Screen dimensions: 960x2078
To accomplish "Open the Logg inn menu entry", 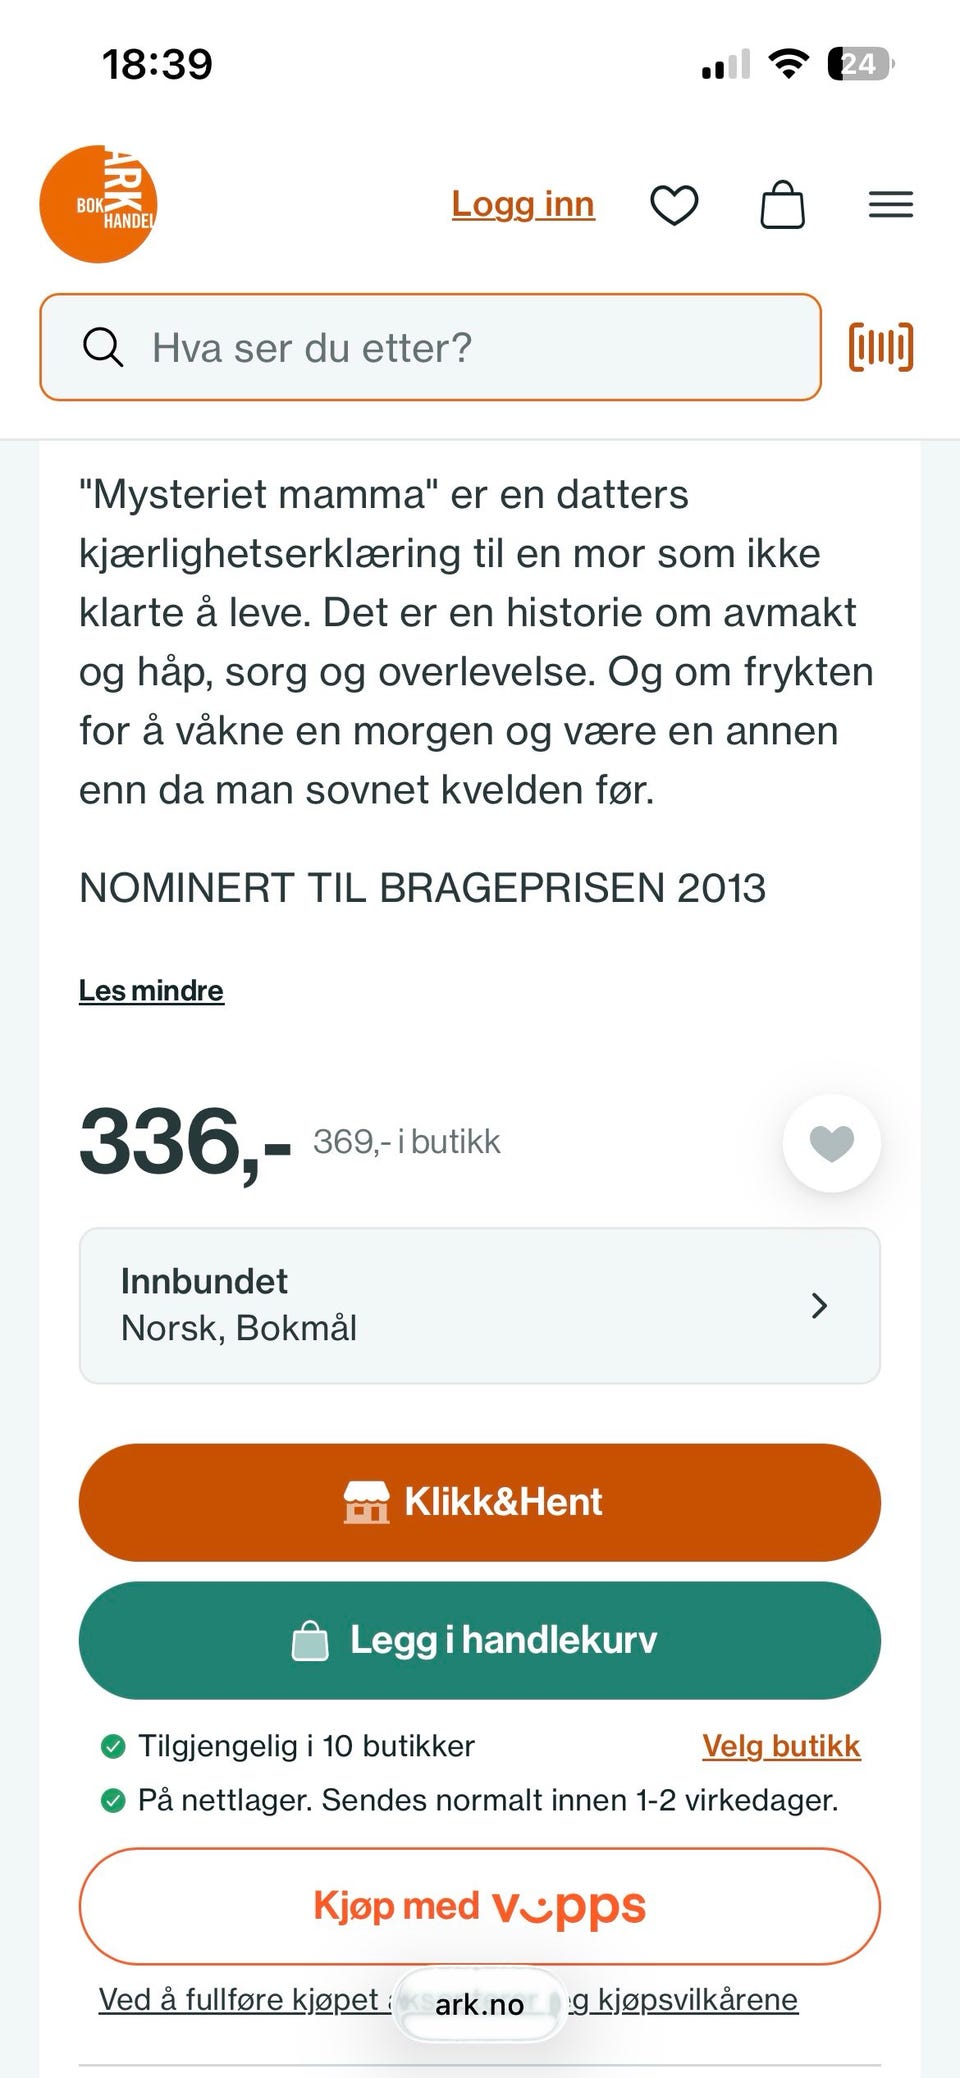I will (523, 204).
